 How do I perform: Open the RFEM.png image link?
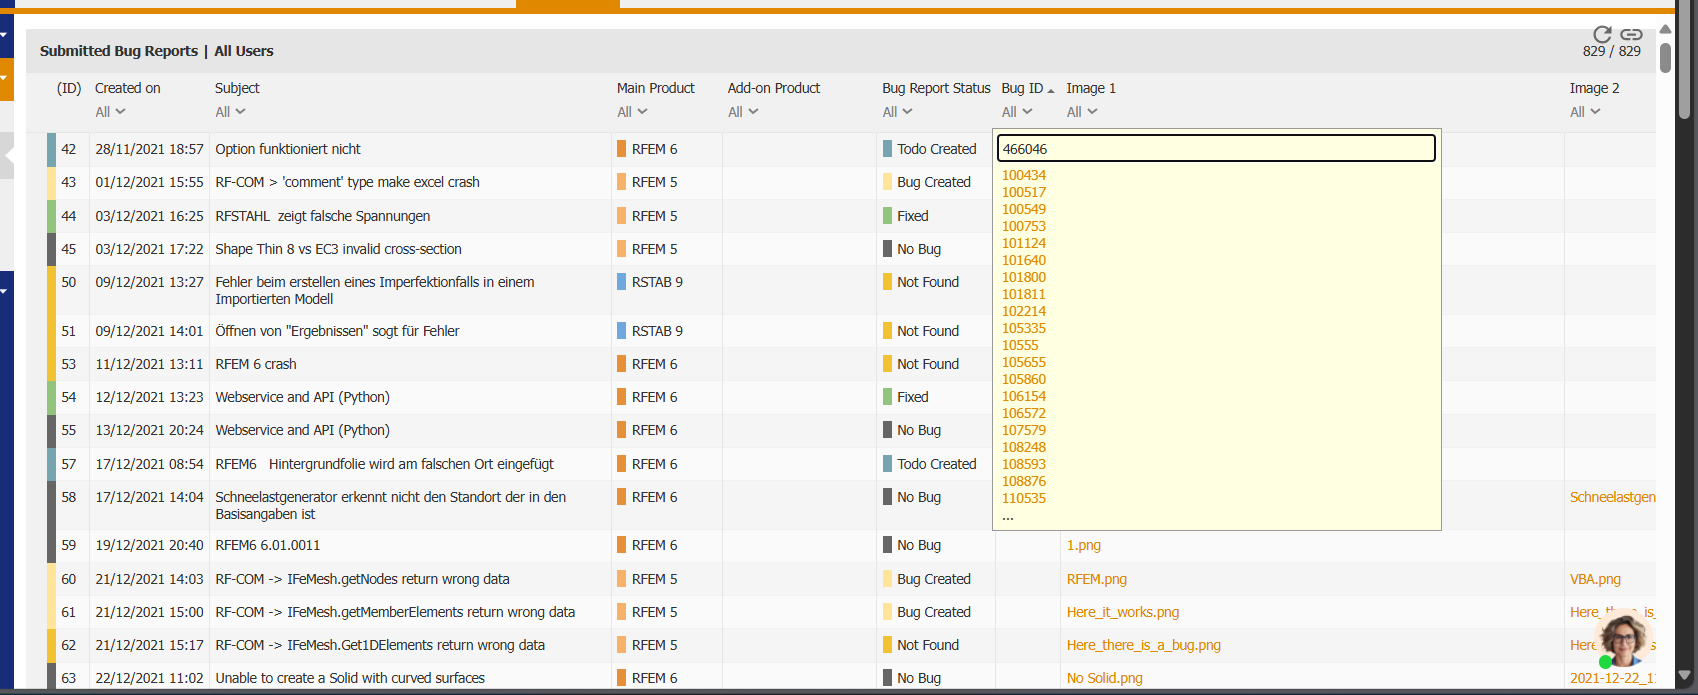tap(1096, 579)
